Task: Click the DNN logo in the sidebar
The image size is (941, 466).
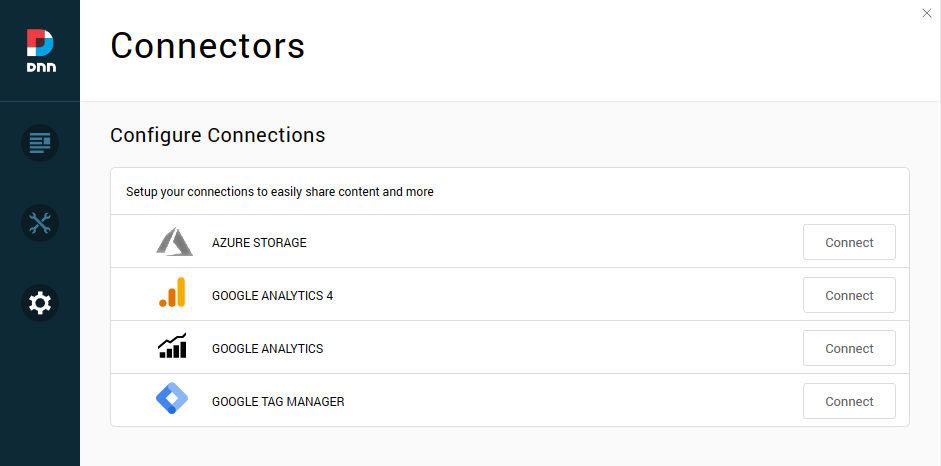Action: [40, 50]
